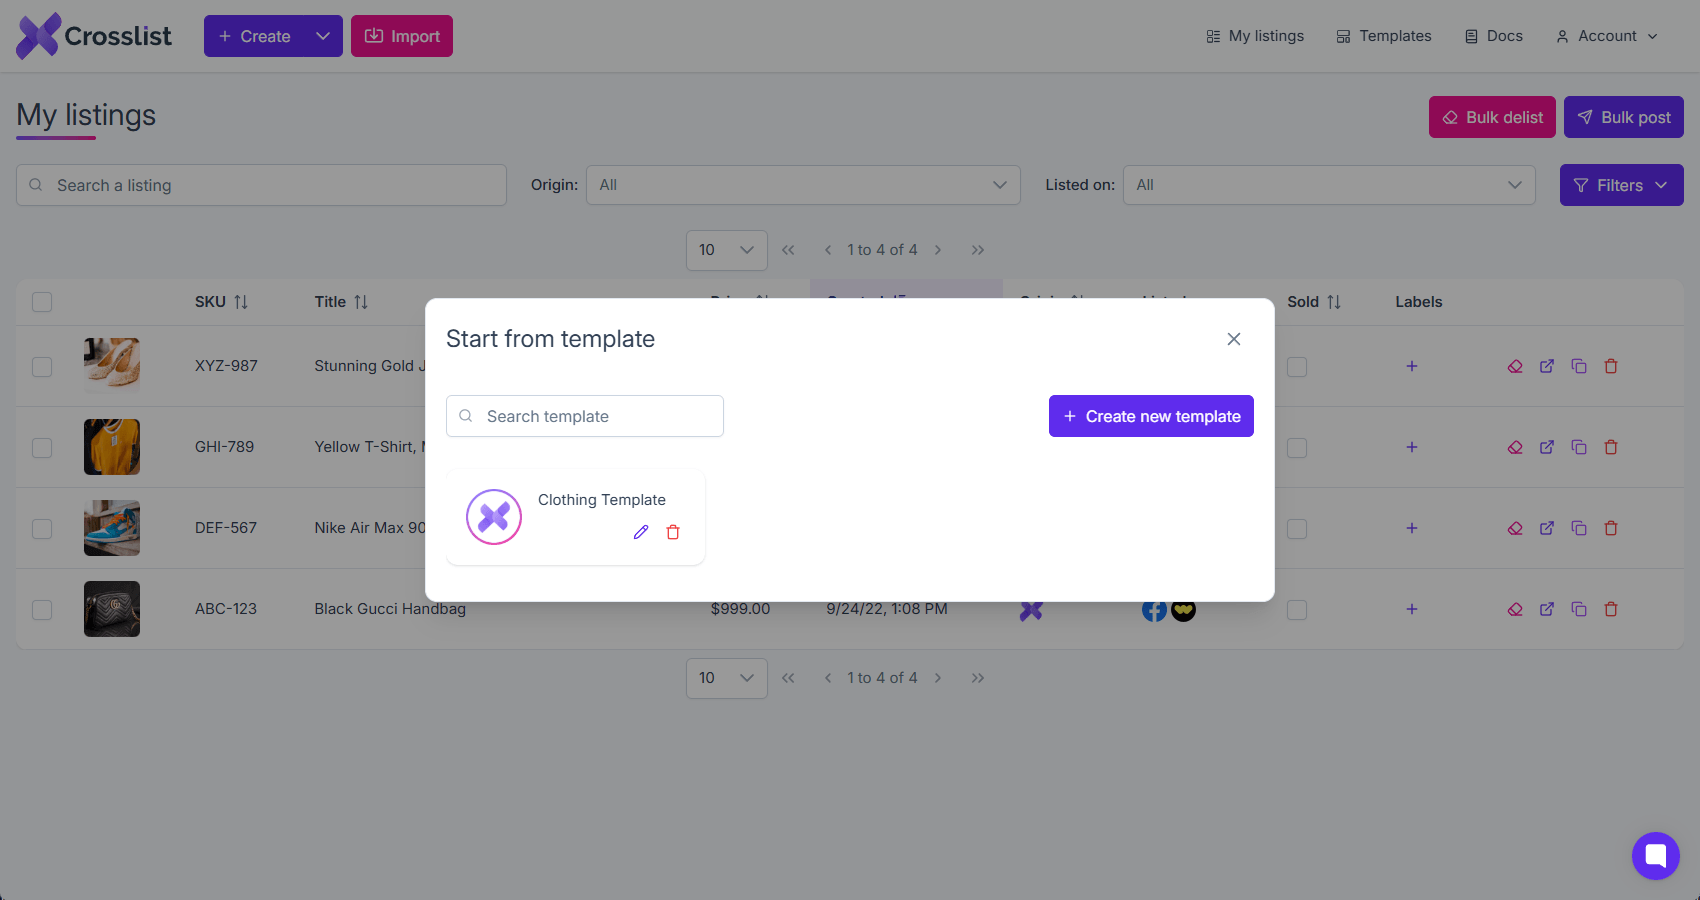
Task: Go to the Templates page
Action: tap(1384, 36)
